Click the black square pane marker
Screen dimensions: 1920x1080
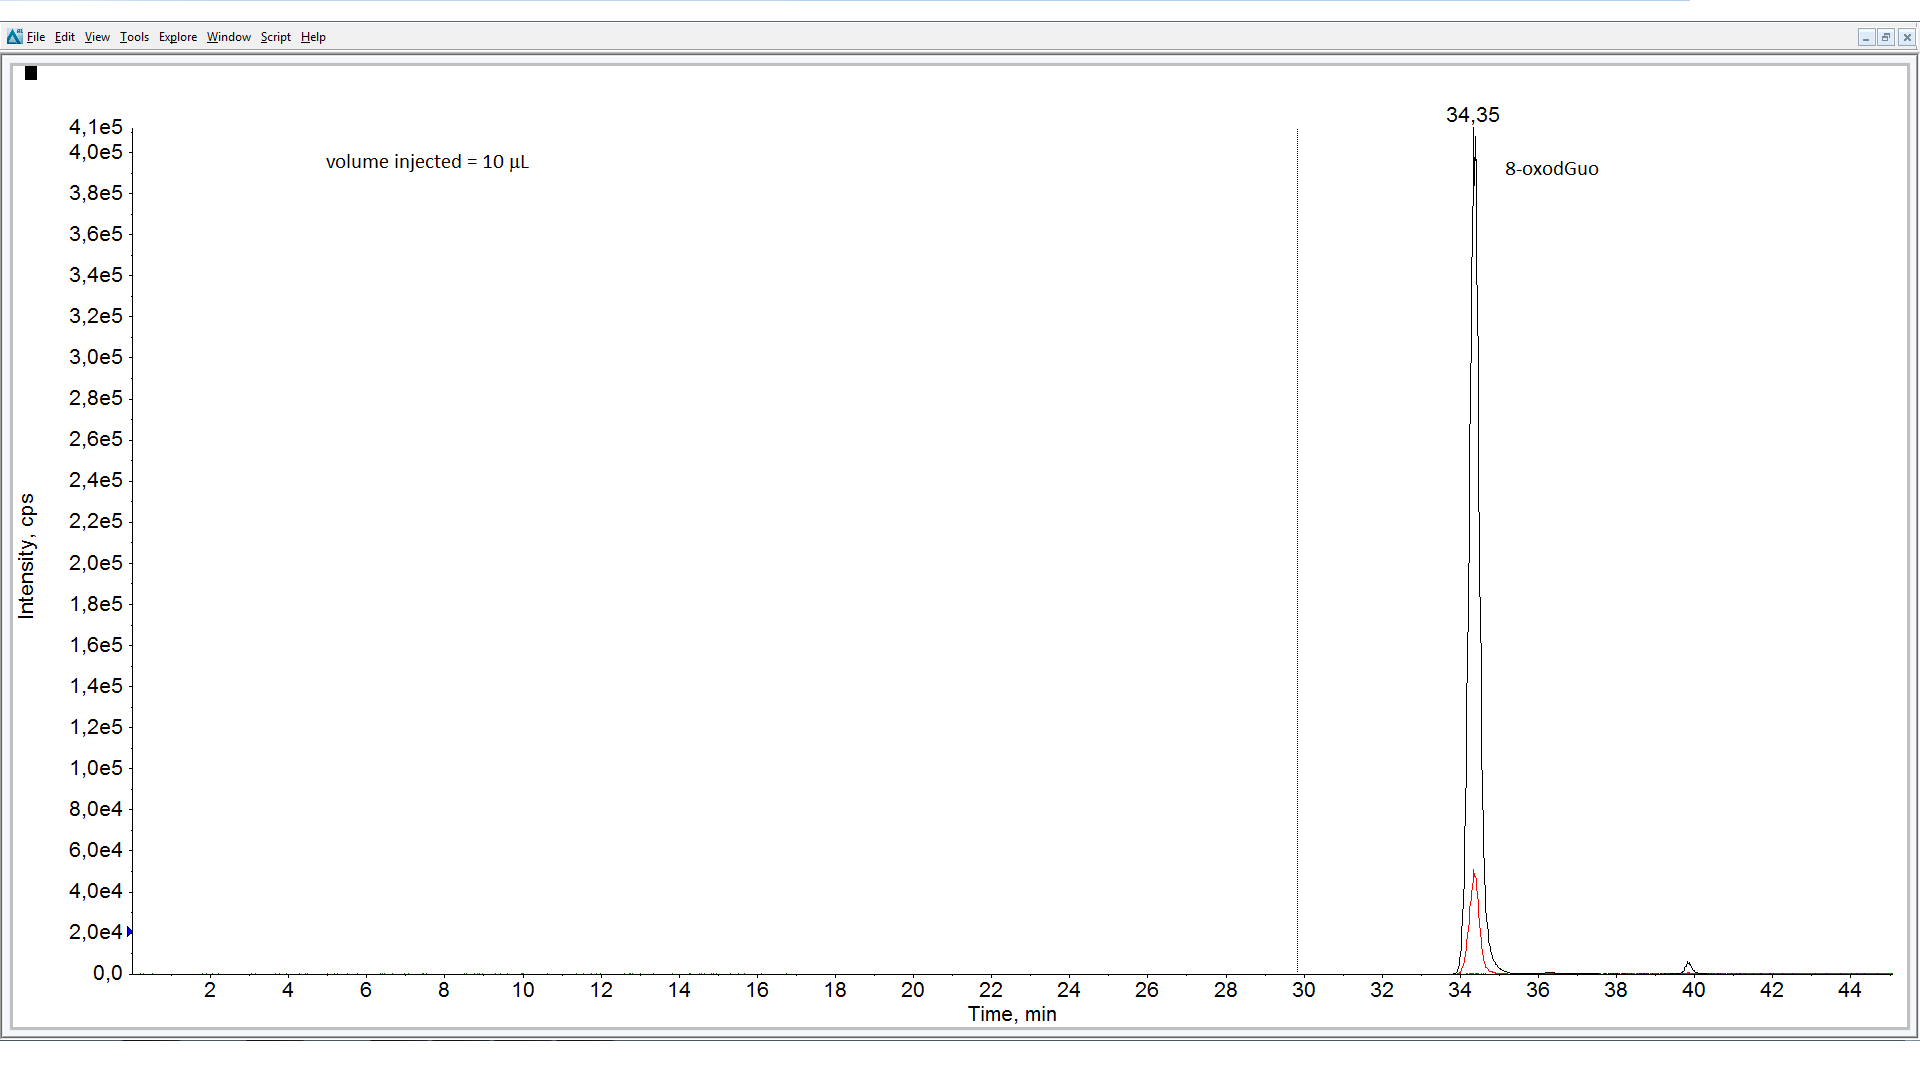tap(31, 73)
